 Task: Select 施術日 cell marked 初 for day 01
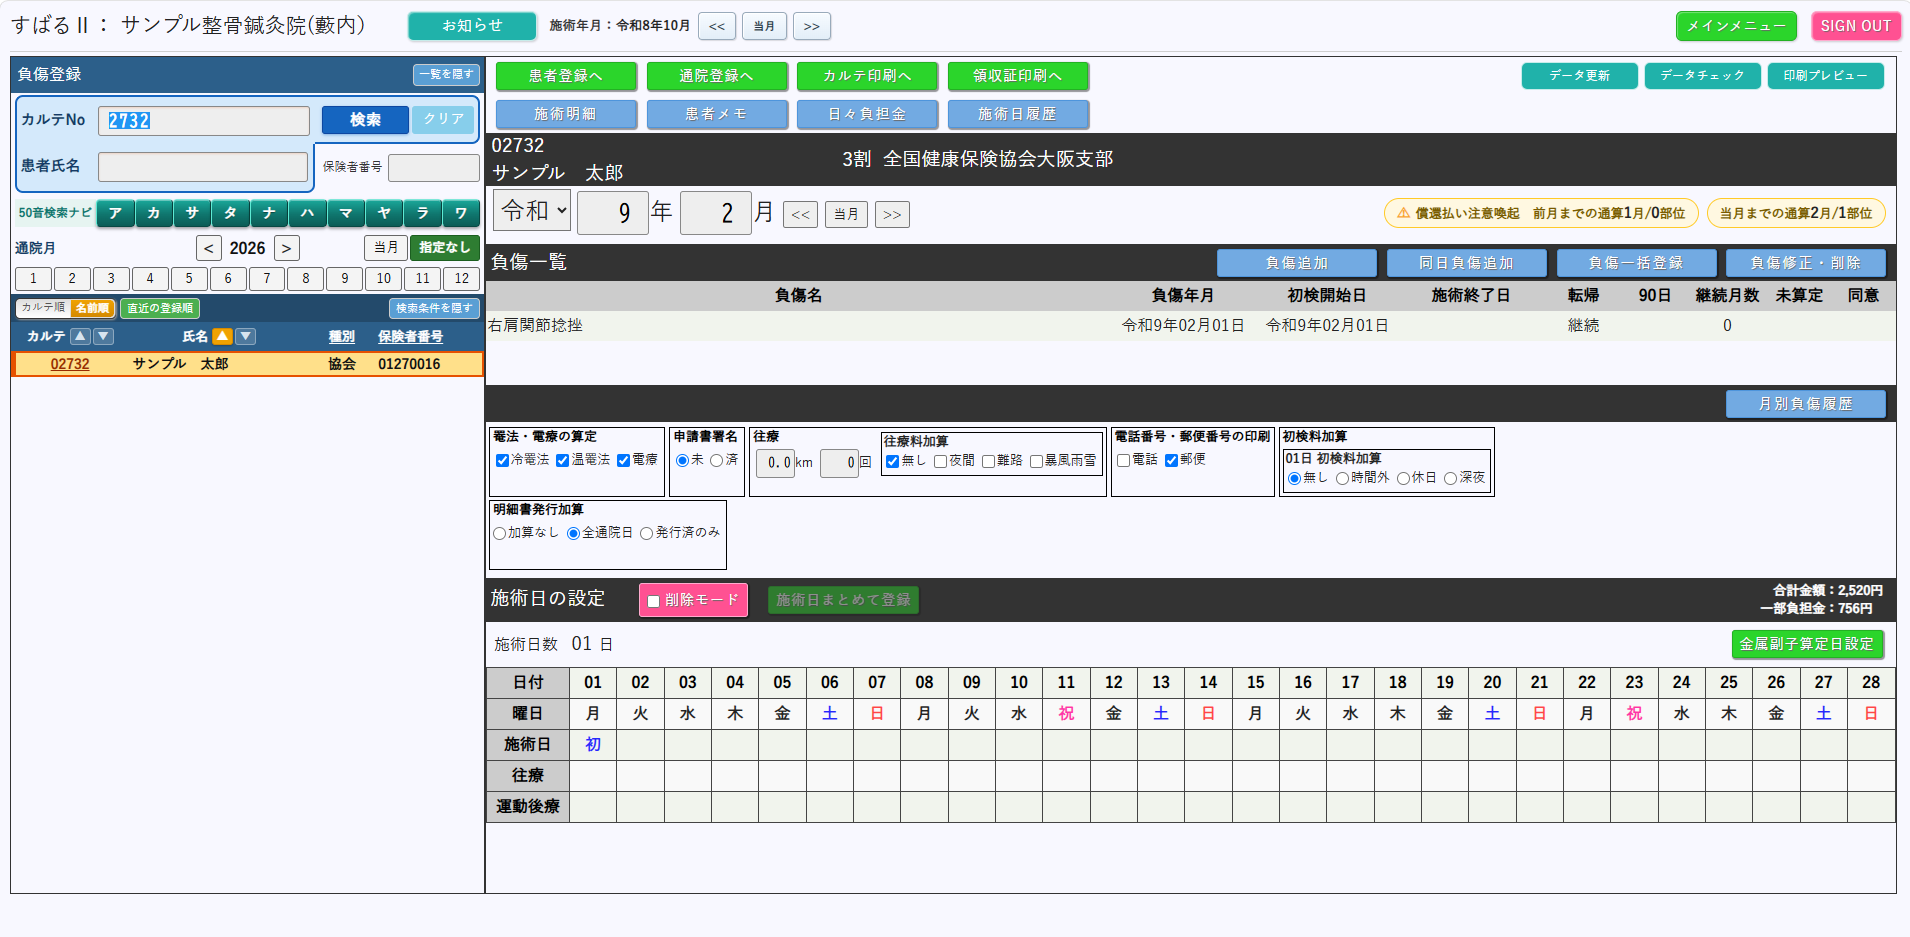[x=593, y=745]
